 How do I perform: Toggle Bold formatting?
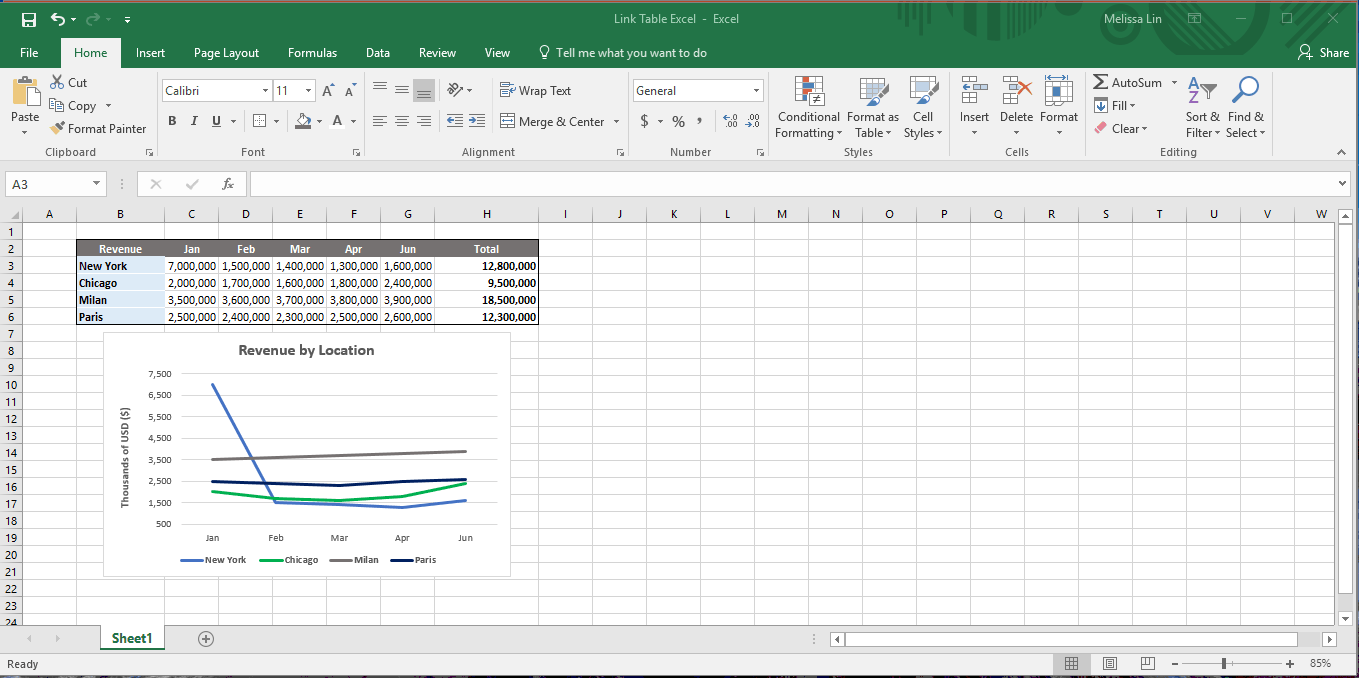(172, 121)
